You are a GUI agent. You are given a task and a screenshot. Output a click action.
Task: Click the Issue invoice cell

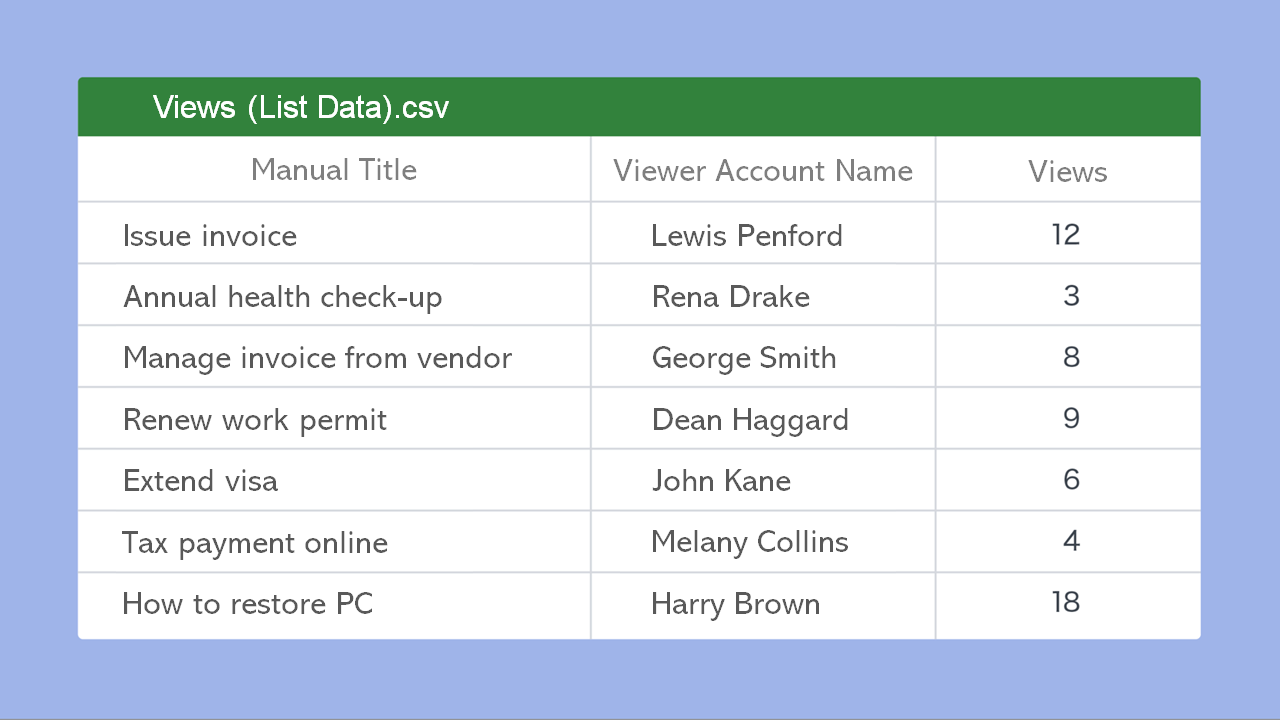210,236
